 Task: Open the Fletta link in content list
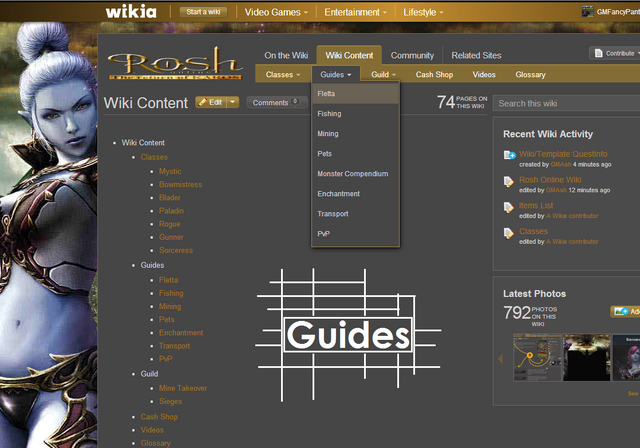[168, 280]
